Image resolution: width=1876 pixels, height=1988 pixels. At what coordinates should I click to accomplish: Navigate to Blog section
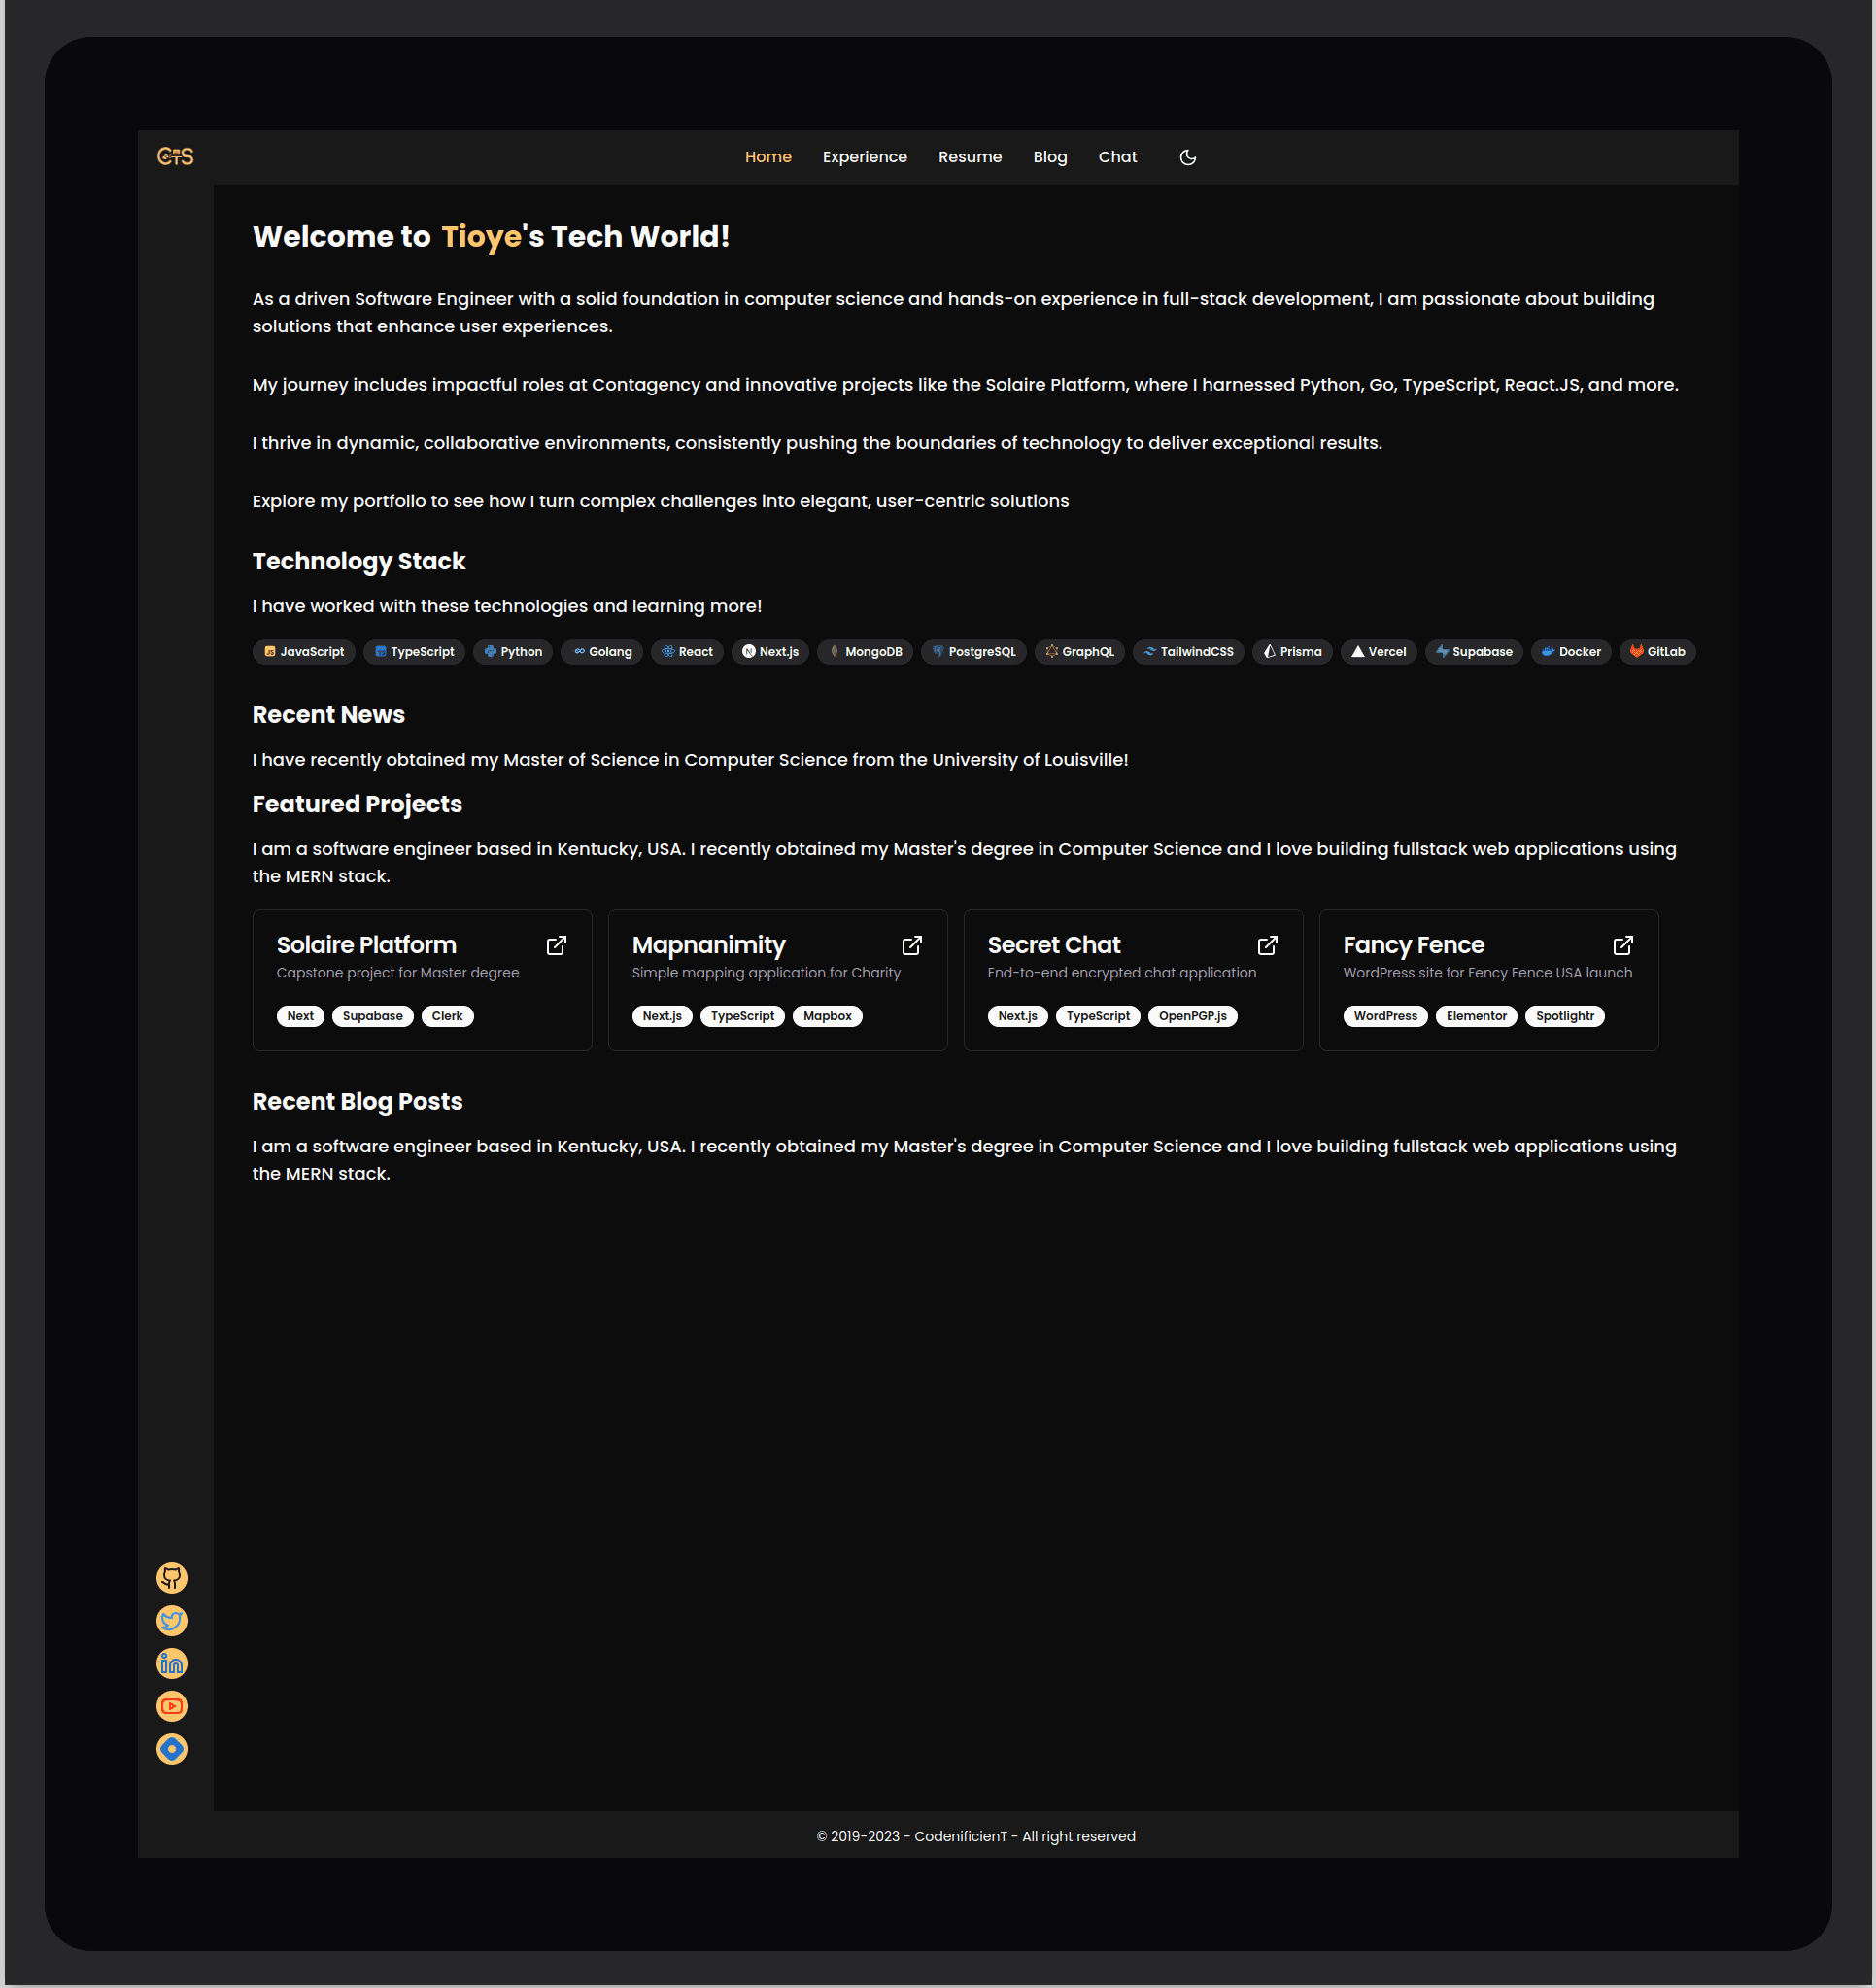1049,158
